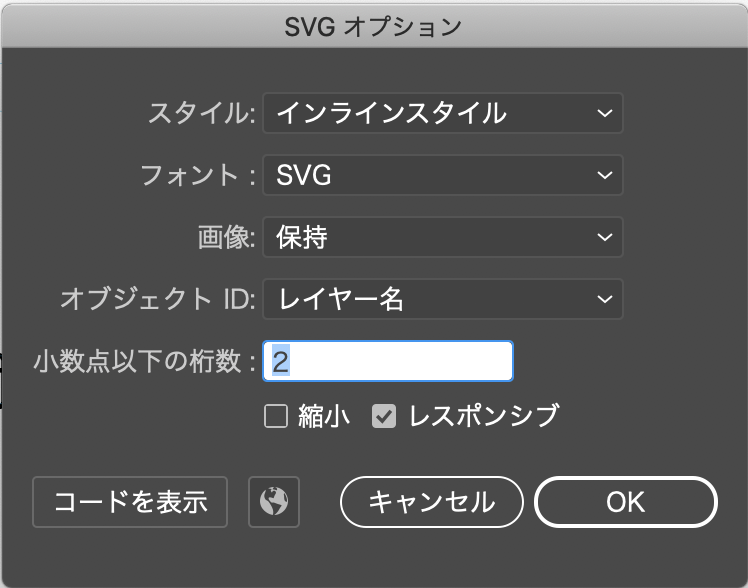This screenshot has width=748, height=588.
Task: Click the SVG オプション title bar
Action: [374, 26]
